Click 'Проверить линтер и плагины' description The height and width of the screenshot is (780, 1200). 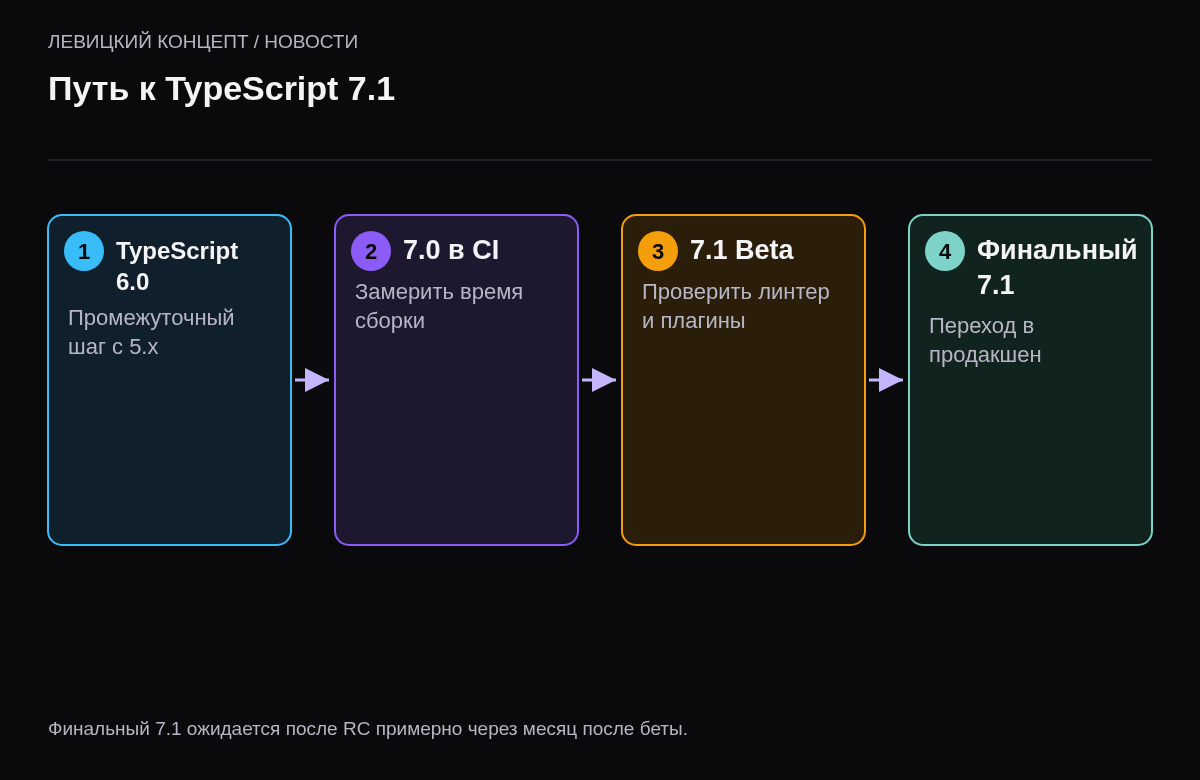point(736,306)
